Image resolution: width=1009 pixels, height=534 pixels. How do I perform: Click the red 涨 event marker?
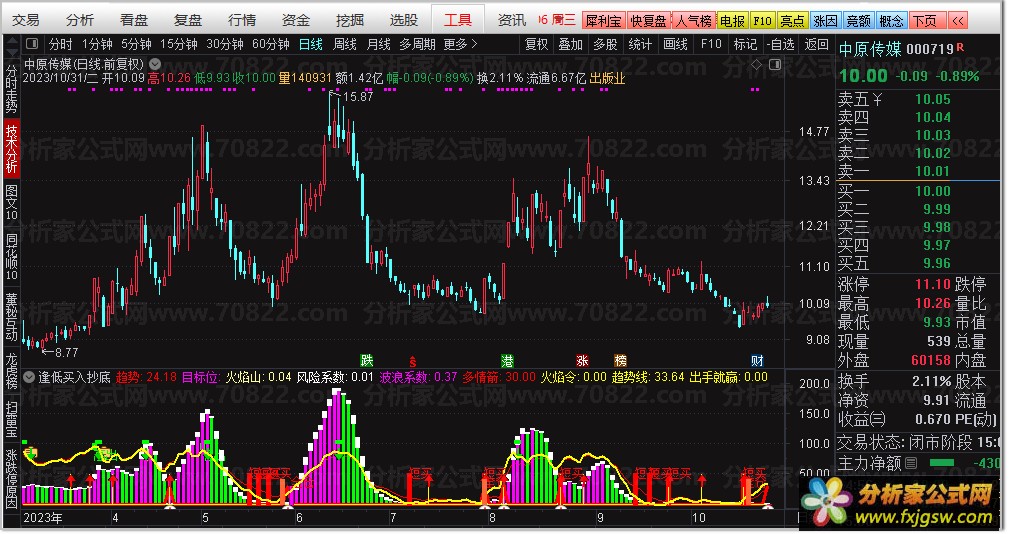point(582,360)
